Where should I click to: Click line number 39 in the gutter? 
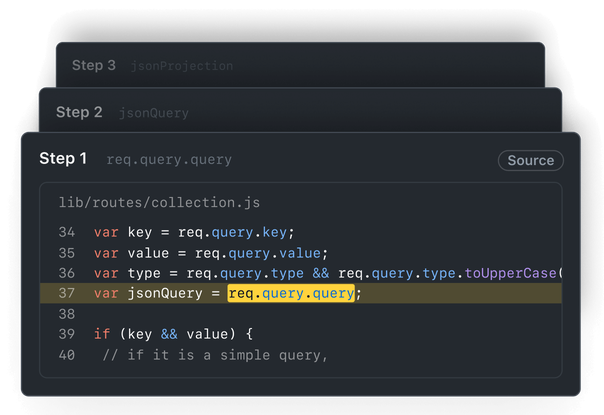(67, 334)
